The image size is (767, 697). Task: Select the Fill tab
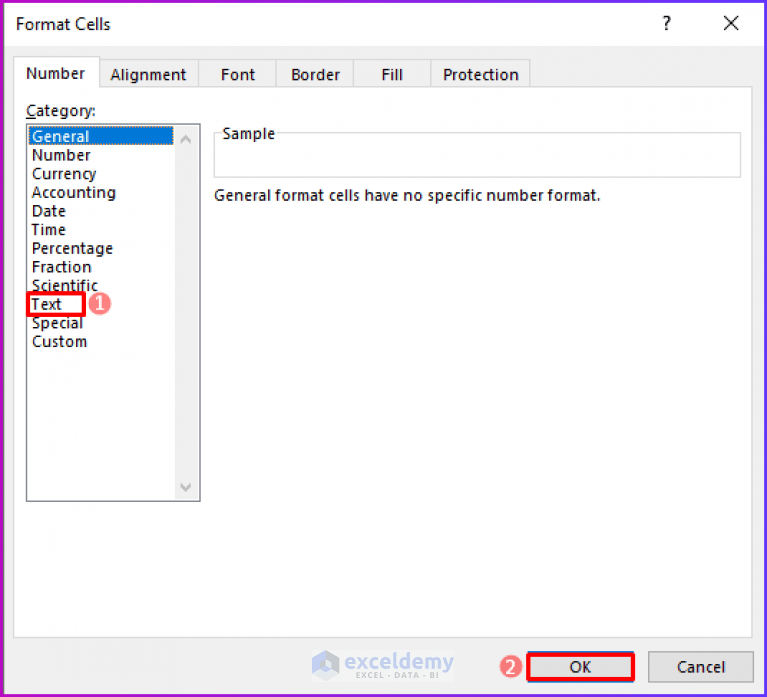coord(392,74)
